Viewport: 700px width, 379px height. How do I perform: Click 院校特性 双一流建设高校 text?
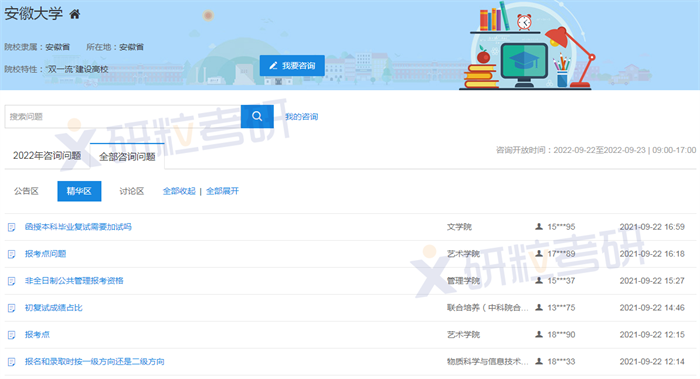point(57,69)
